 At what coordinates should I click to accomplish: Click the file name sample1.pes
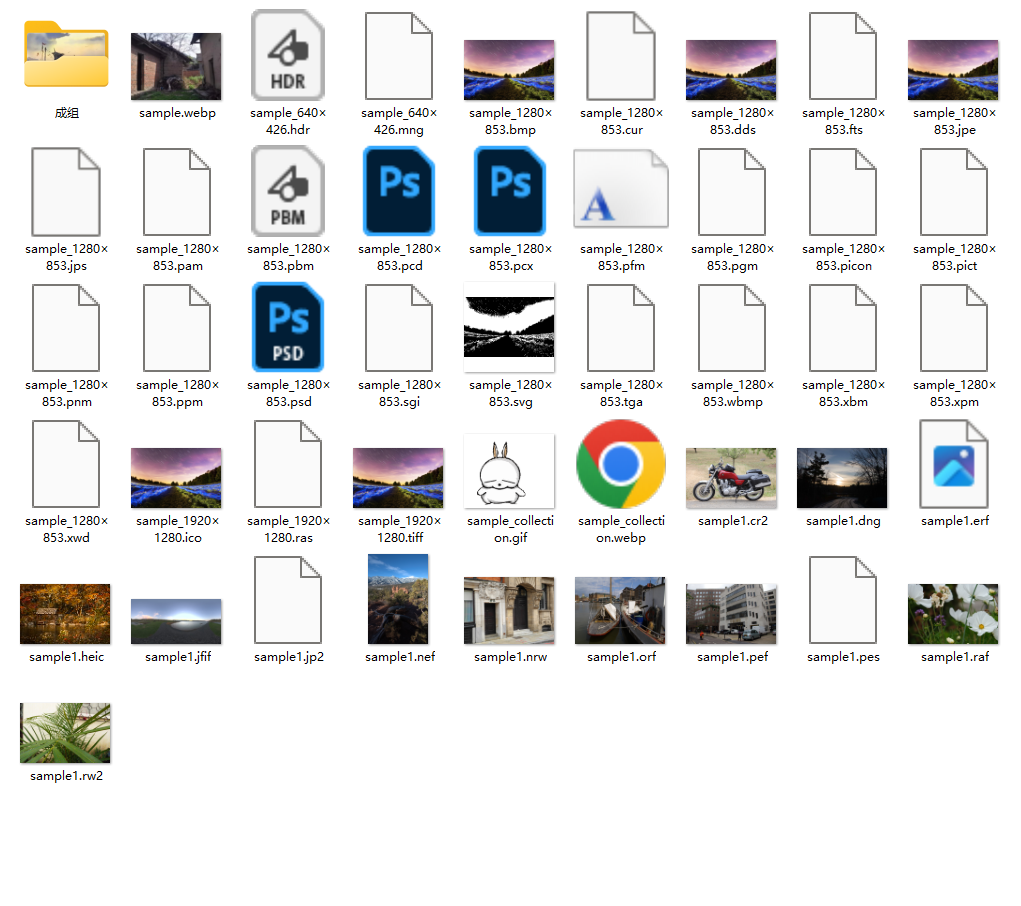843,657
